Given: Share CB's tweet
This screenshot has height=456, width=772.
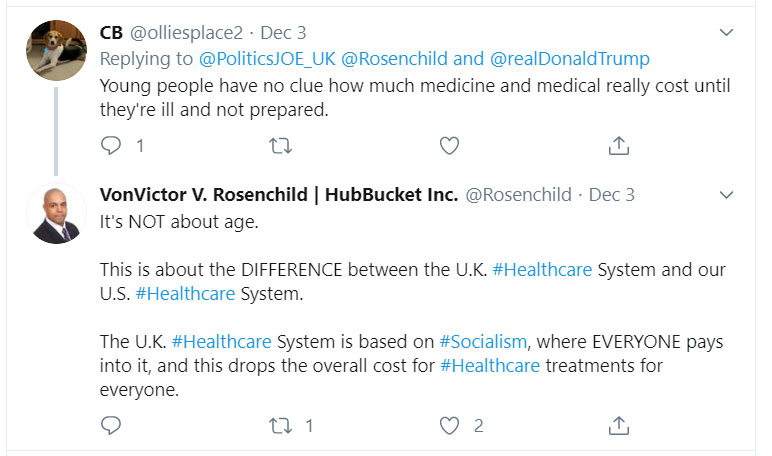Looking at the screenshot, I should click(619, 146).
